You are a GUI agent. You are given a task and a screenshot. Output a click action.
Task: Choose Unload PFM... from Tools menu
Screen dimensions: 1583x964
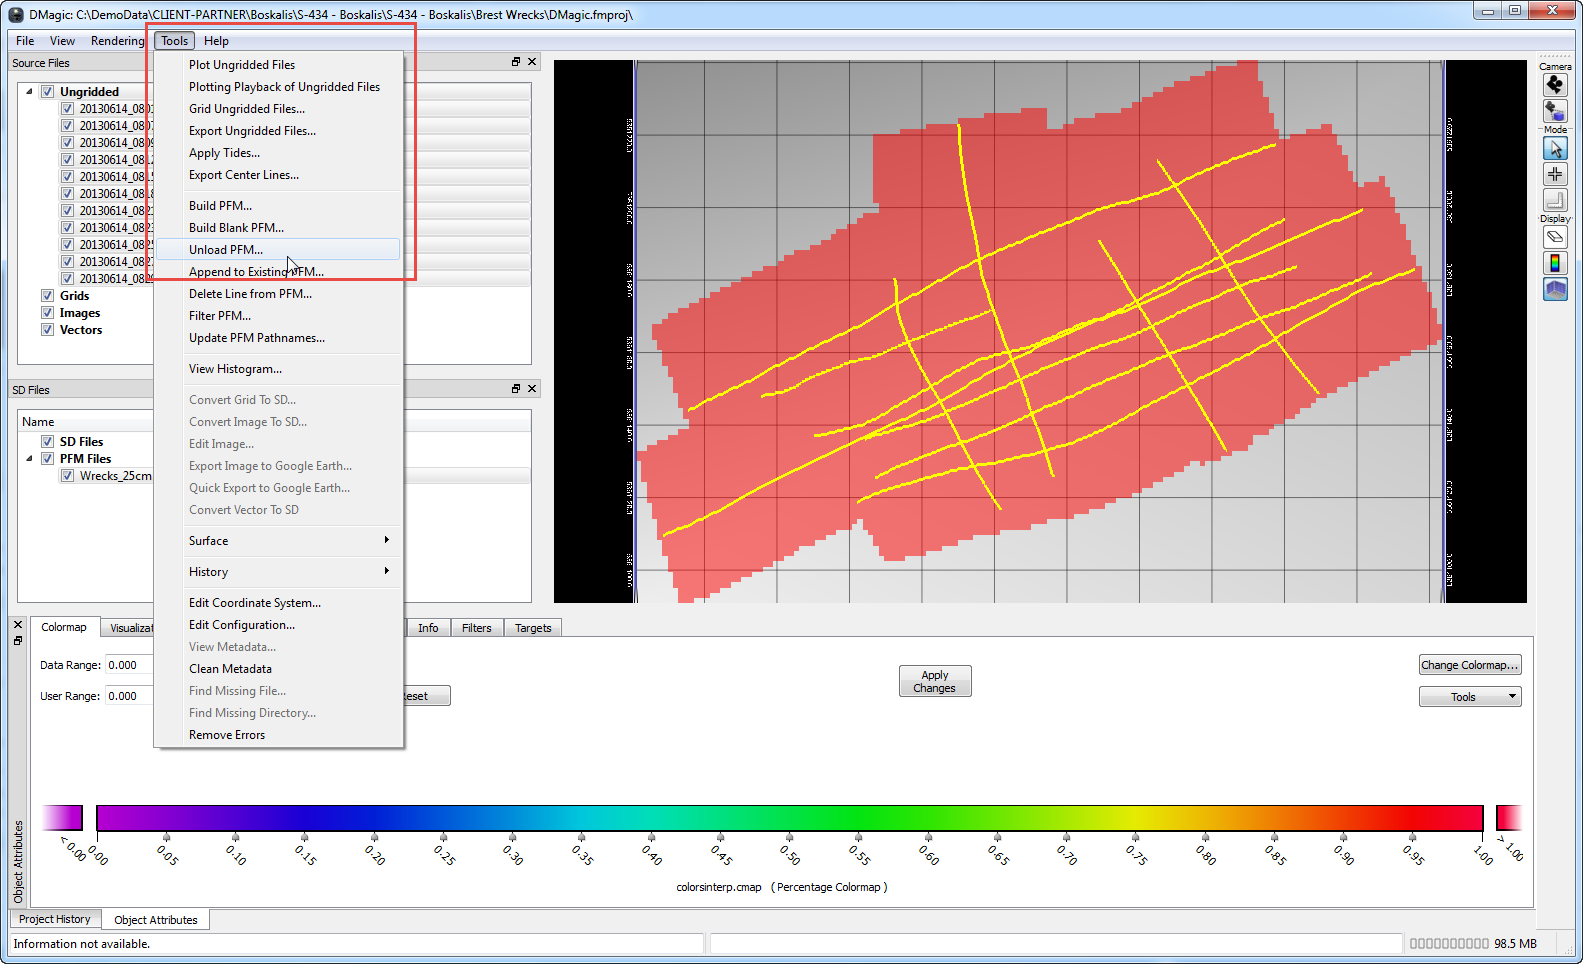(x=226, y=250)
